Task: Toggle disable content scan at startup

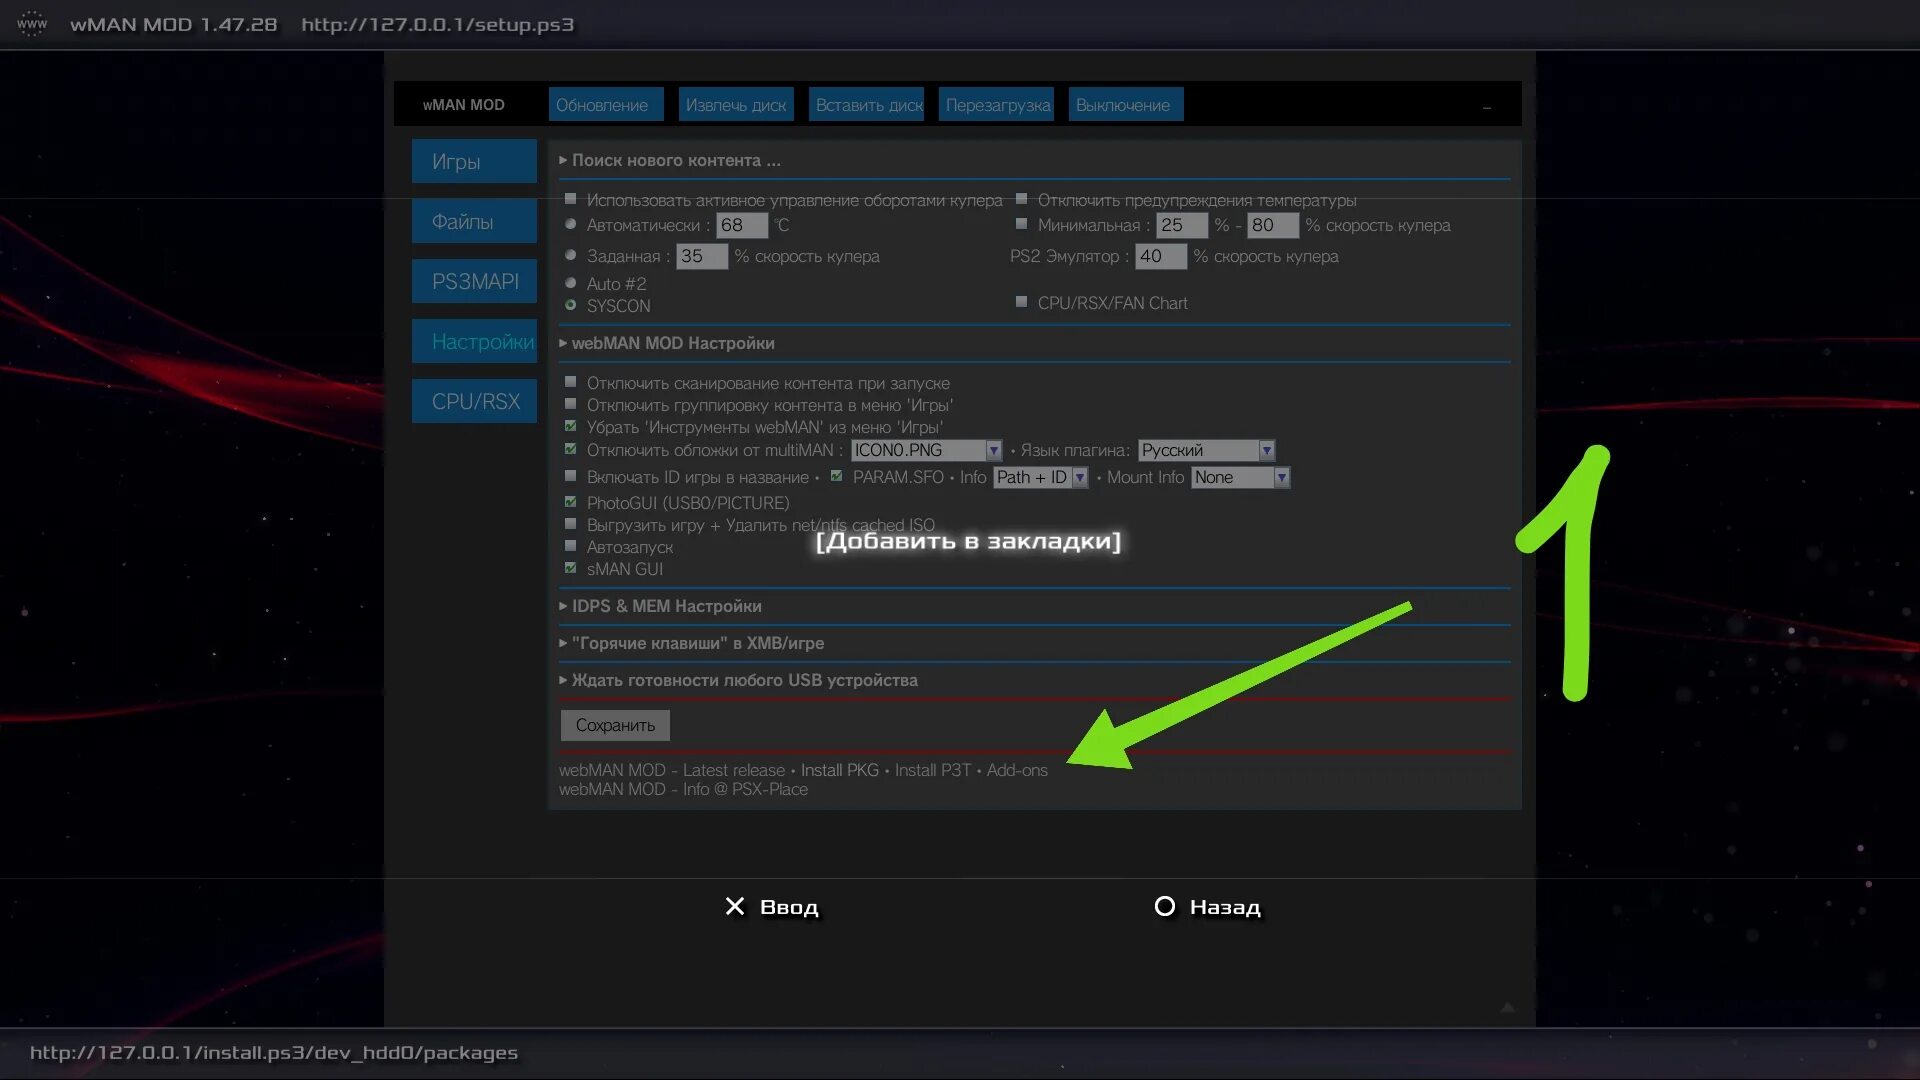Action: 570,382
